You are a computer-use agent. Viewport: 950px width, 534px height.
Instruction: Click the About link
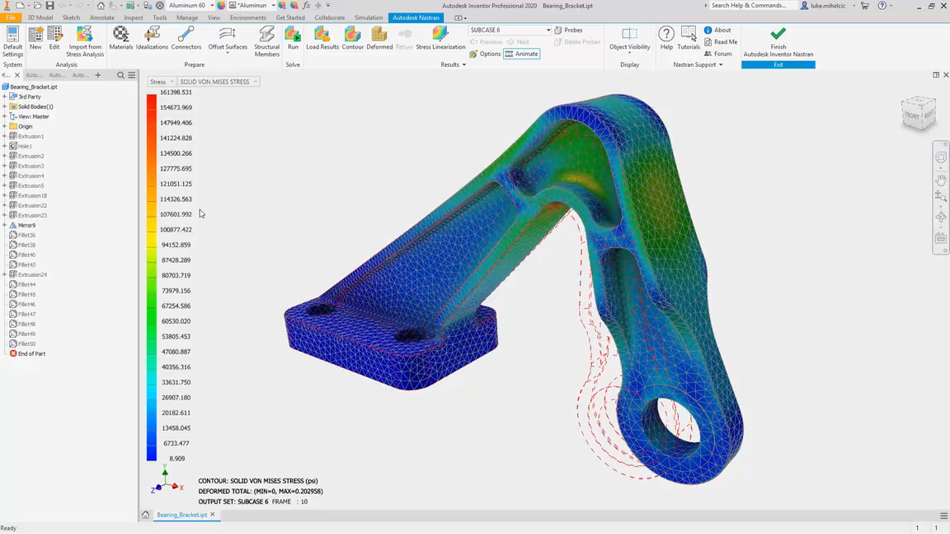717,30
